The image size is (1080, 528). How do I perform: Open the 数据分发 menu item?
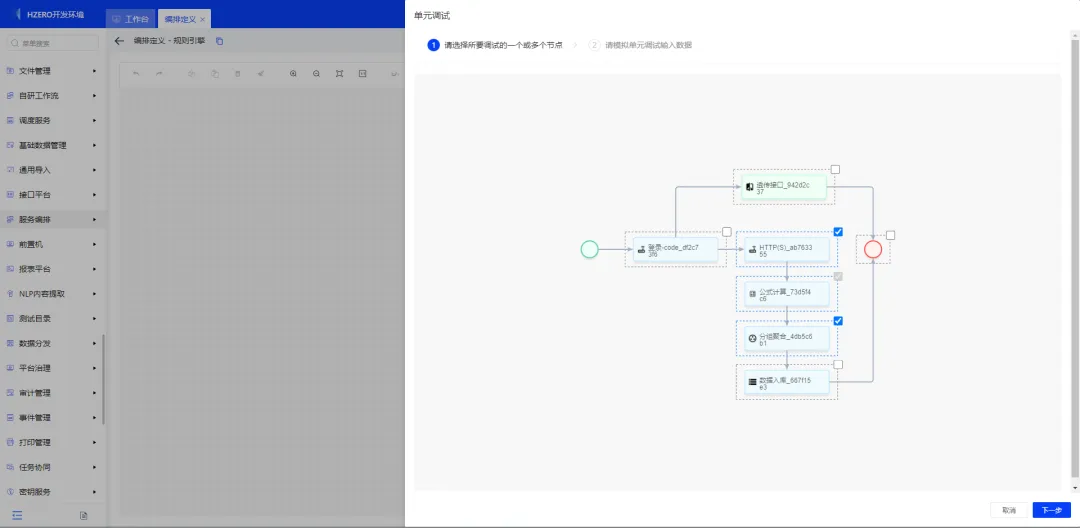coord(52,344)
